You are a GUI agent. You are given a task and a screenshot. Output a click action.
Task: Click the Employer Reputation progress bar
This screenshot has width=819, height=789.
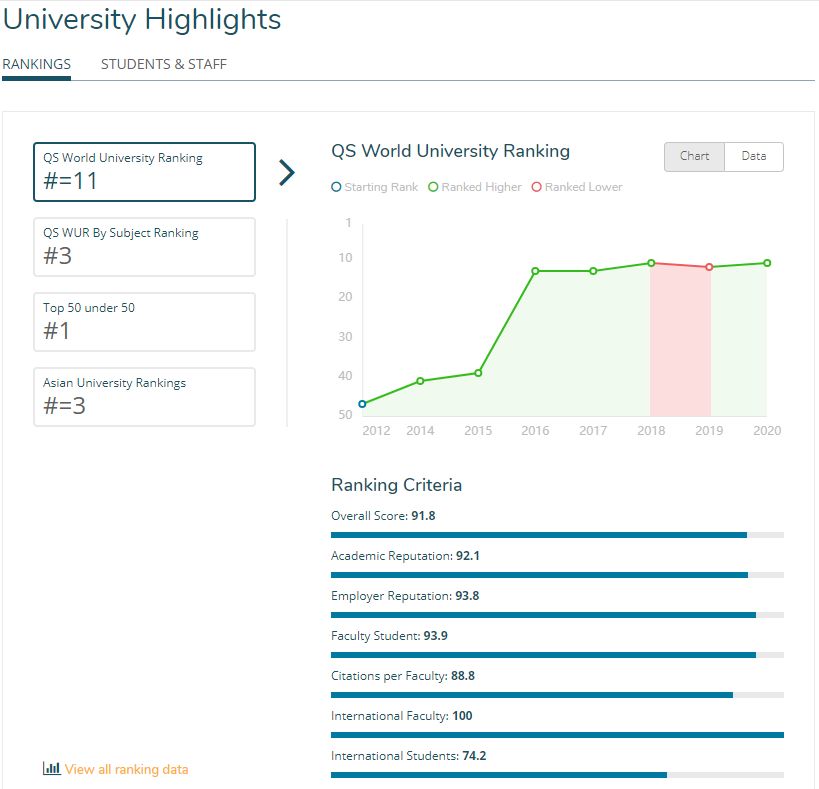[x=557, y=615]
